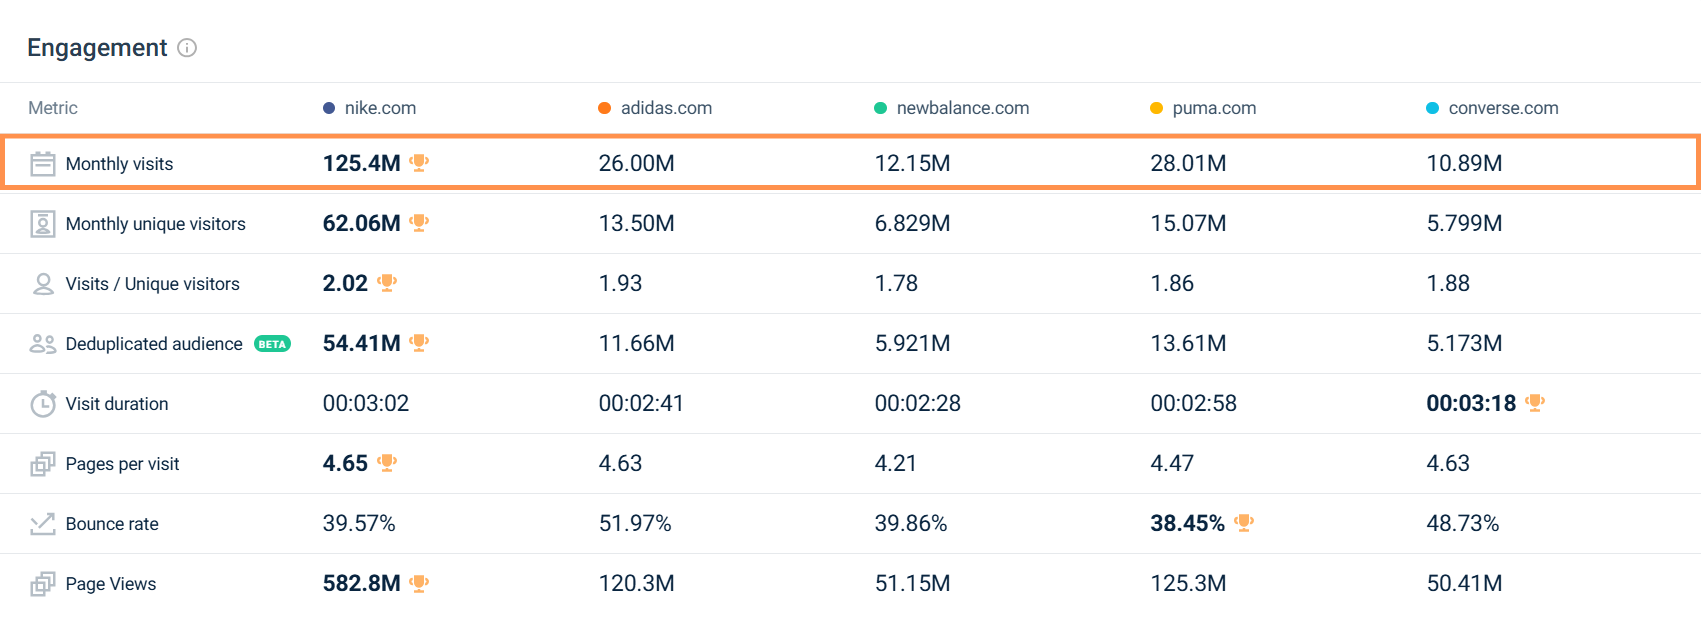Click the Visit duration clock icon
1701x641 pixels.
click(43, 404)
